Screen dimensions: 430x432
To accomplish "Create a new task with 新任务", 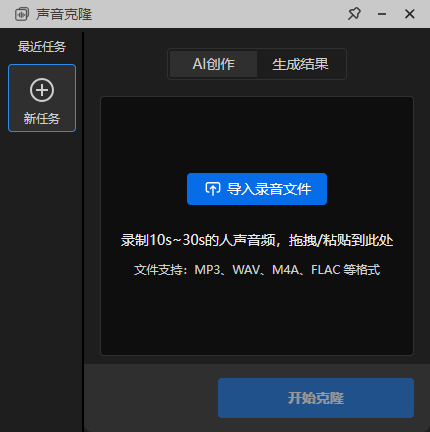I will coord(42,98).
